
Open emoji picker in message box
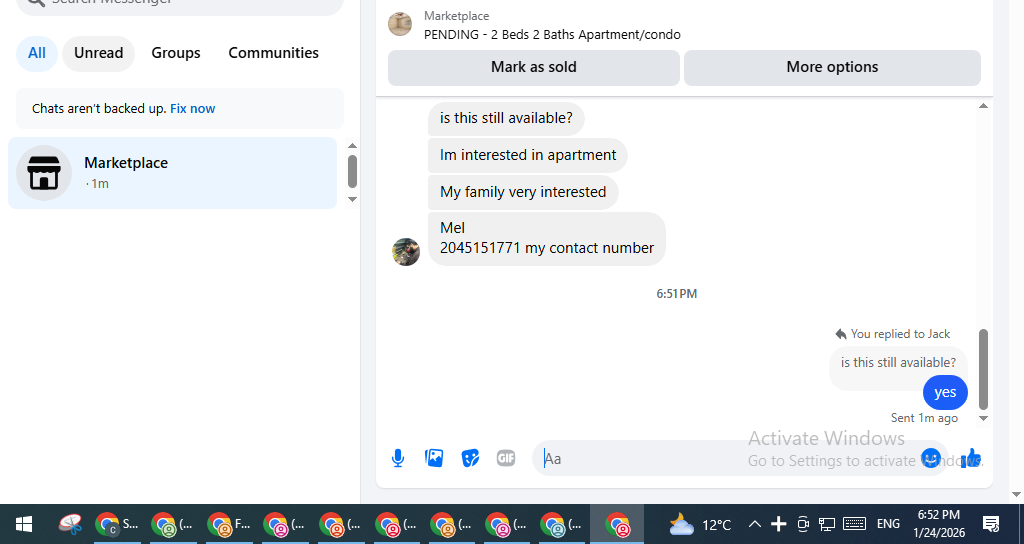click(931, 458)
